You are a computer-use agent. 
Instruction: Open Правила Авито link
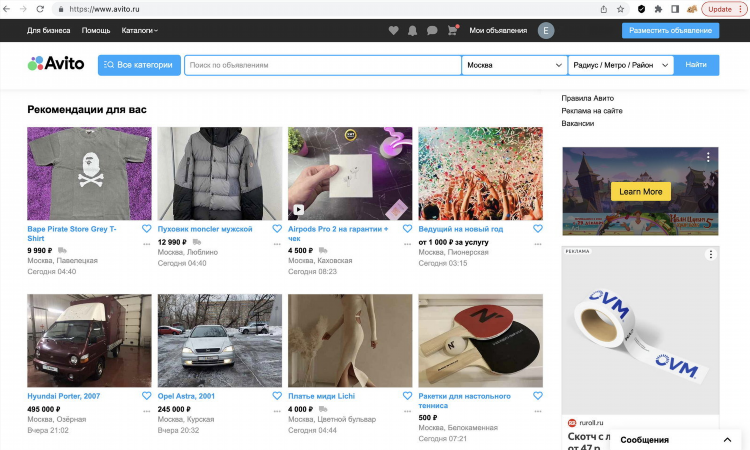pyautogui.click(x=587, y=98)
